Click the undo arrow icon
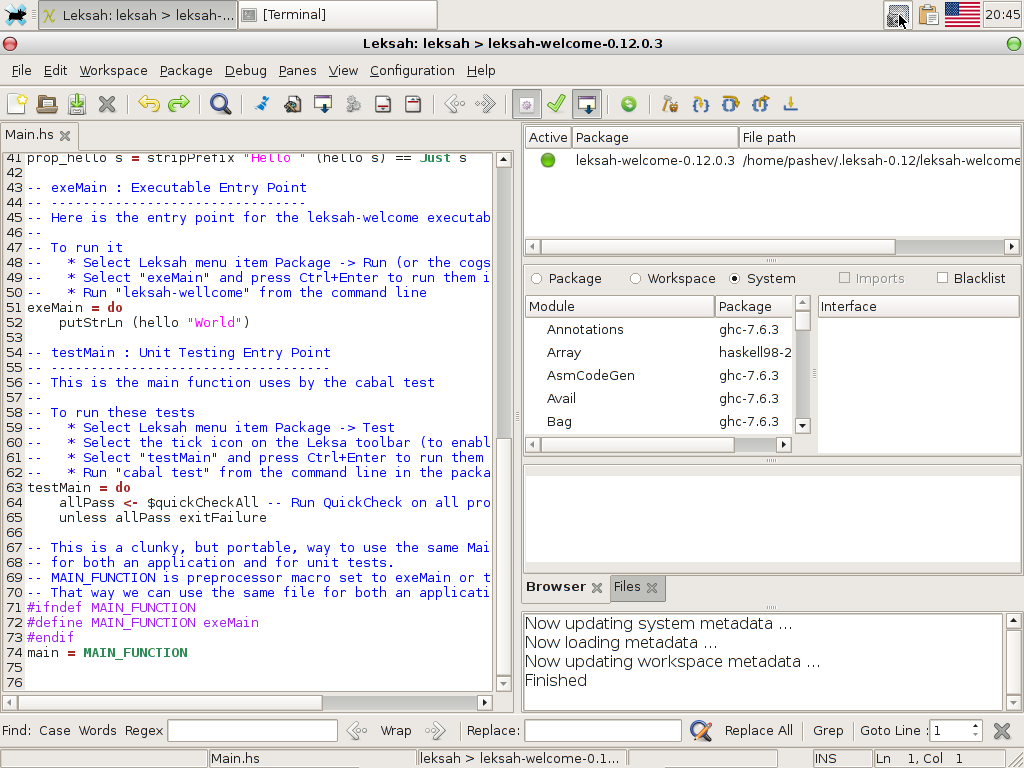This screenshot has width=1024, height=768. tap(149, 104)
